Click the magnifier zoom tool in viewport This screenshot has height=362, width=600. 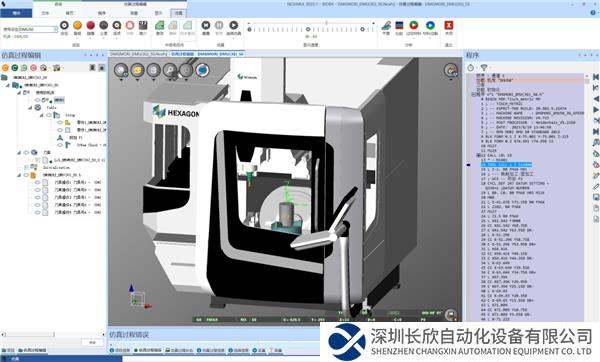point(170,70)
